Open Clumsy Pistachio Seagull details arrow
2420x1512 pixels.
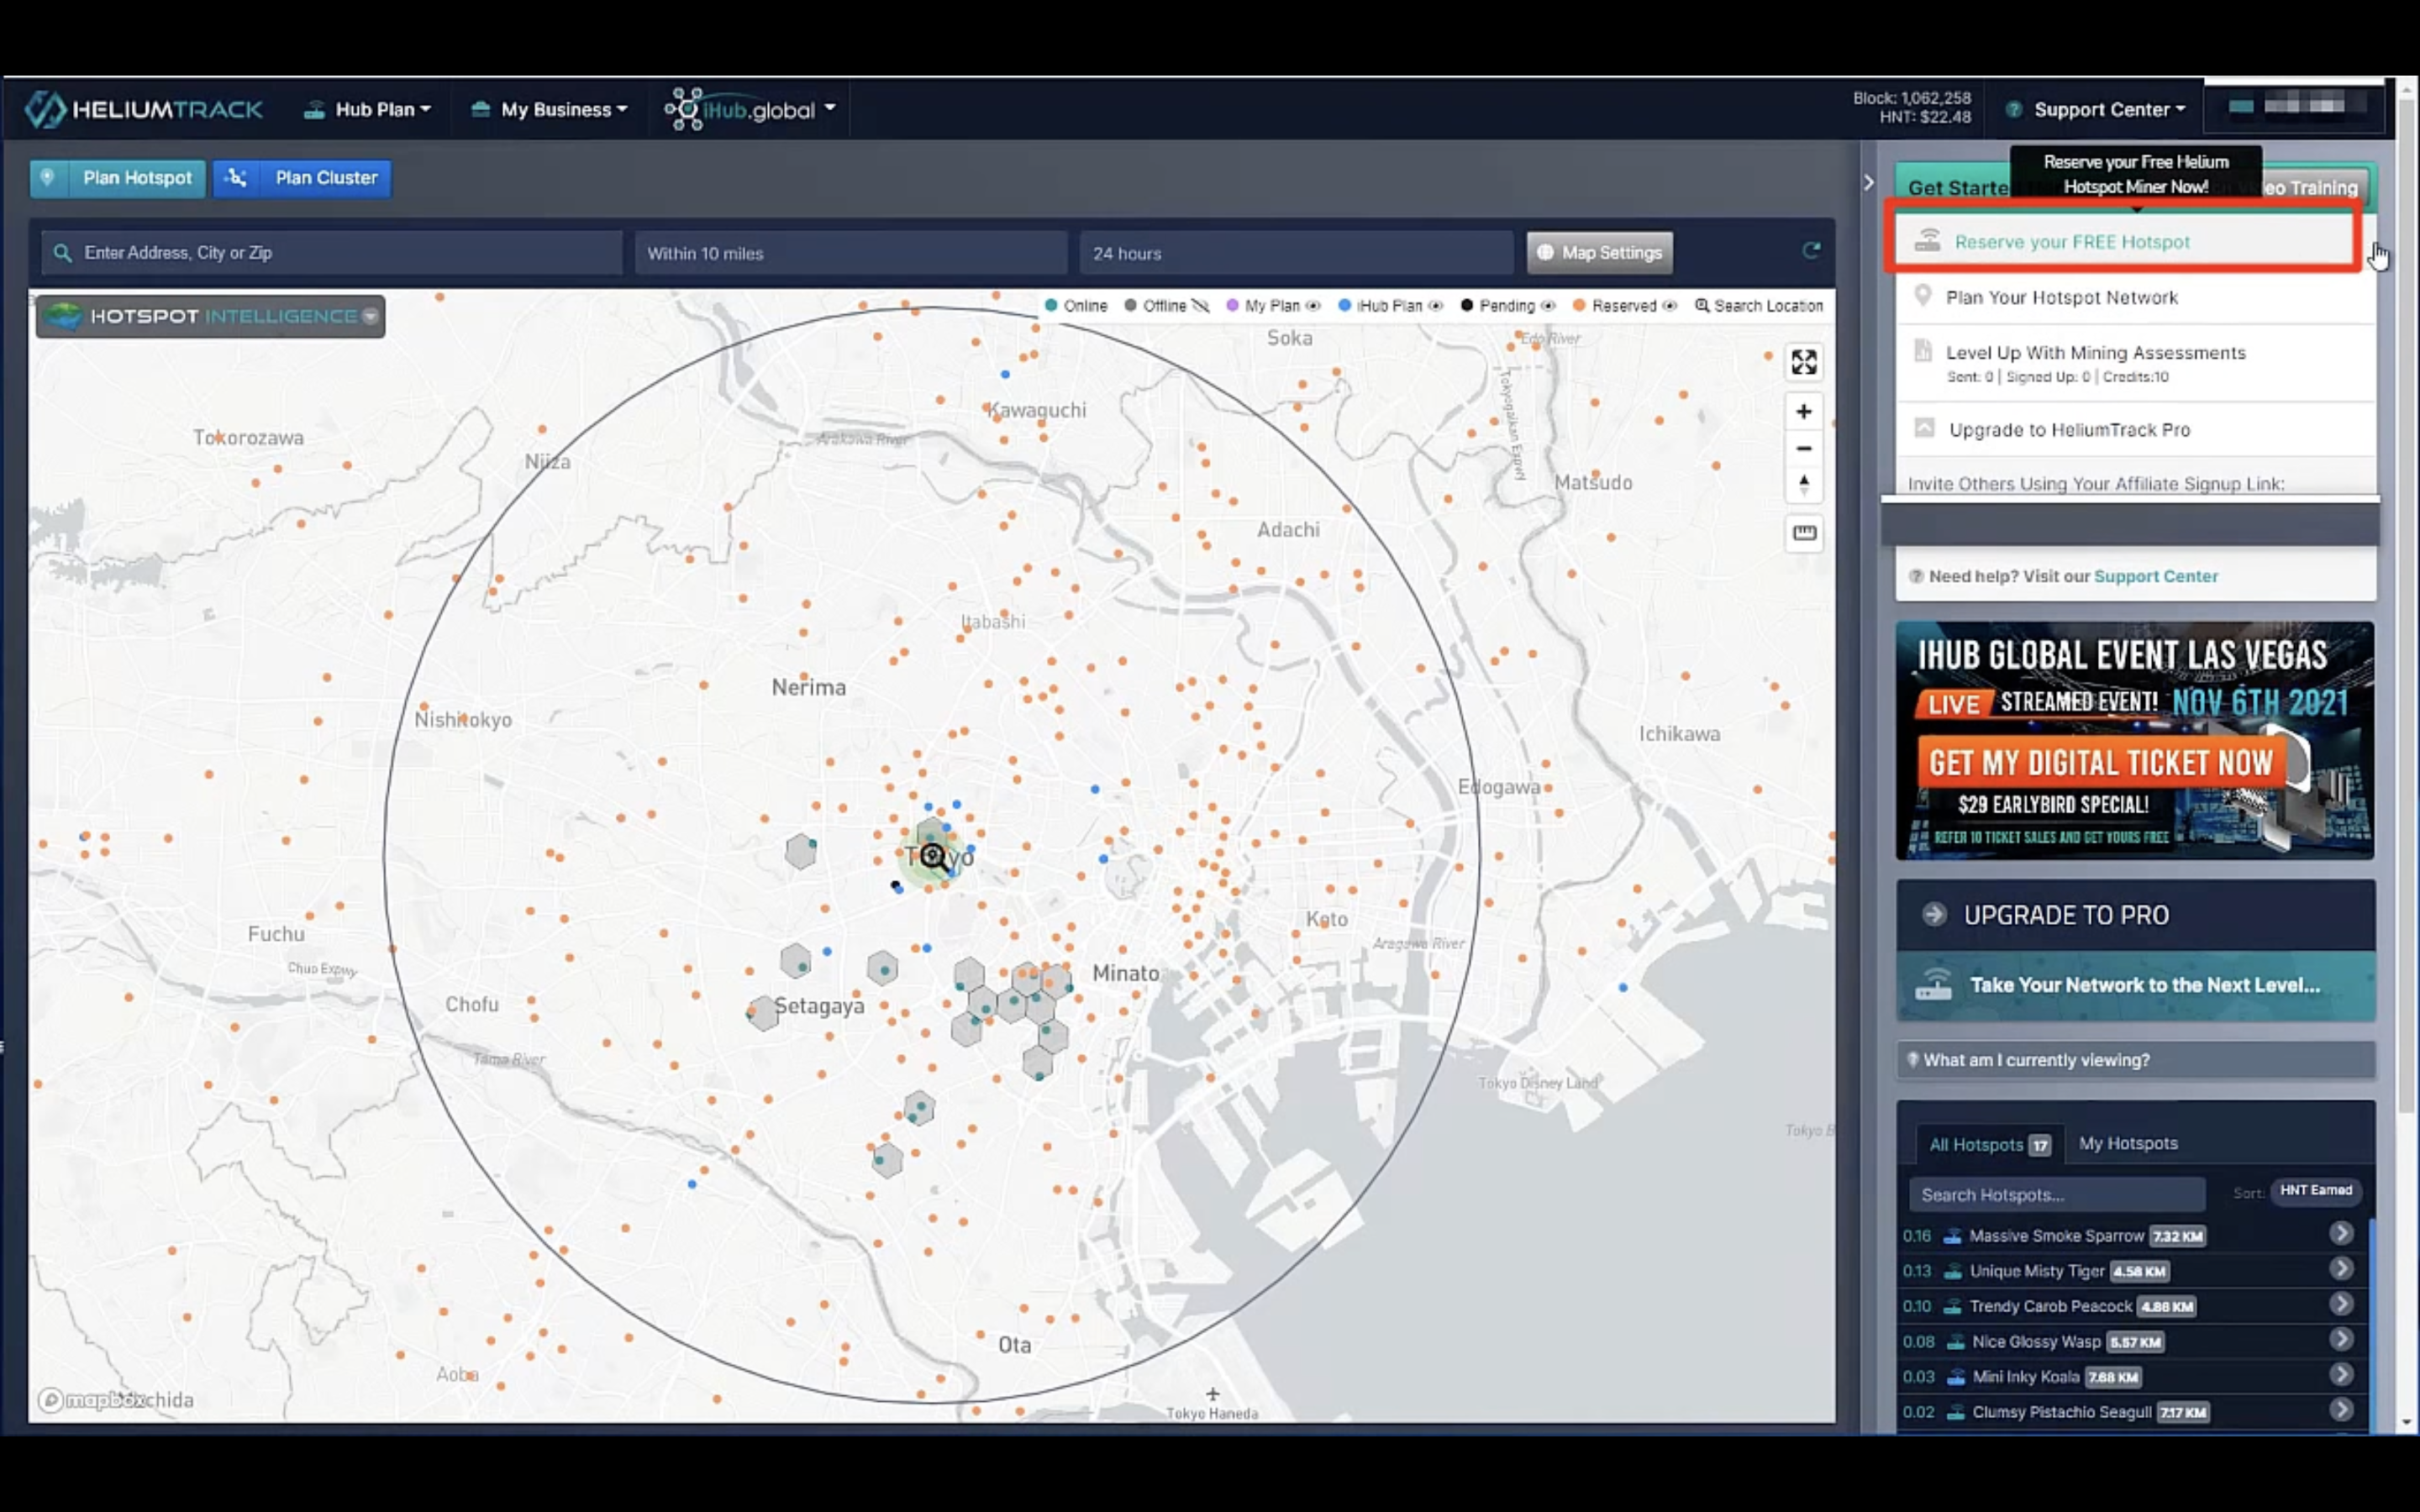tap(2340, 1409)
